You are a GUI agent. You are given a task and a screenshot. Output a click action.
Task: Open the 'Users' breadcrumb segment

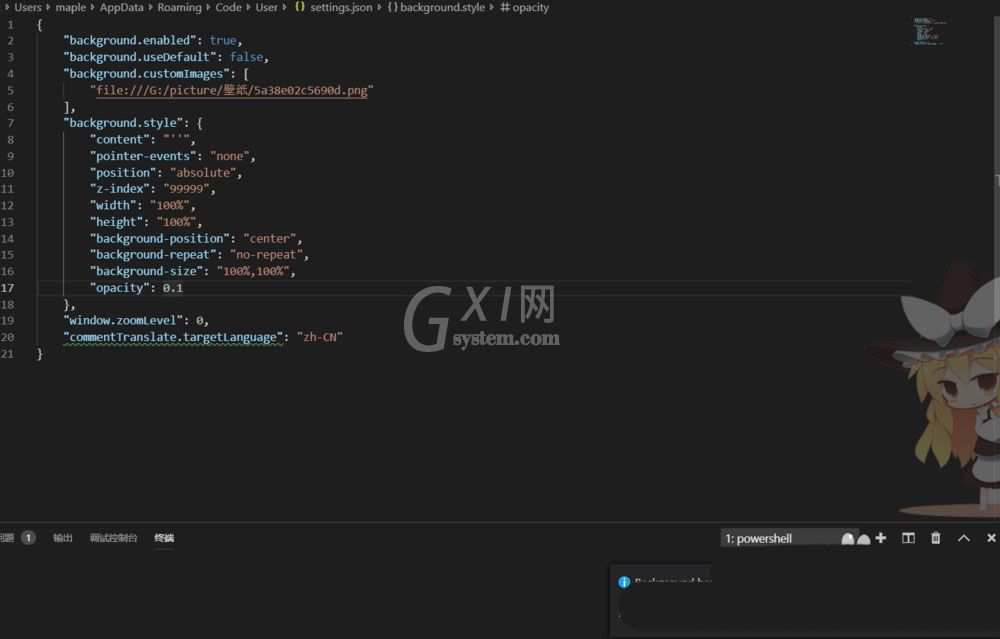[x=27, y=7]
